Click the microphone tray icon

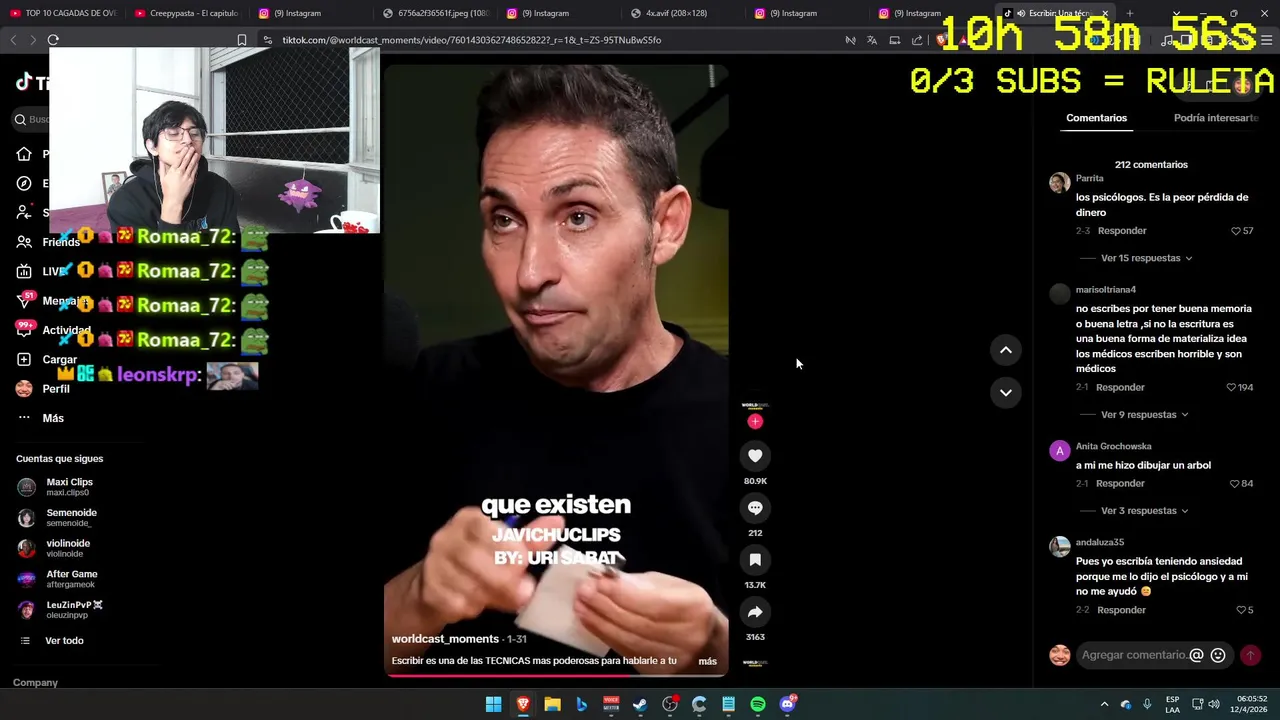click(1147, 704)
